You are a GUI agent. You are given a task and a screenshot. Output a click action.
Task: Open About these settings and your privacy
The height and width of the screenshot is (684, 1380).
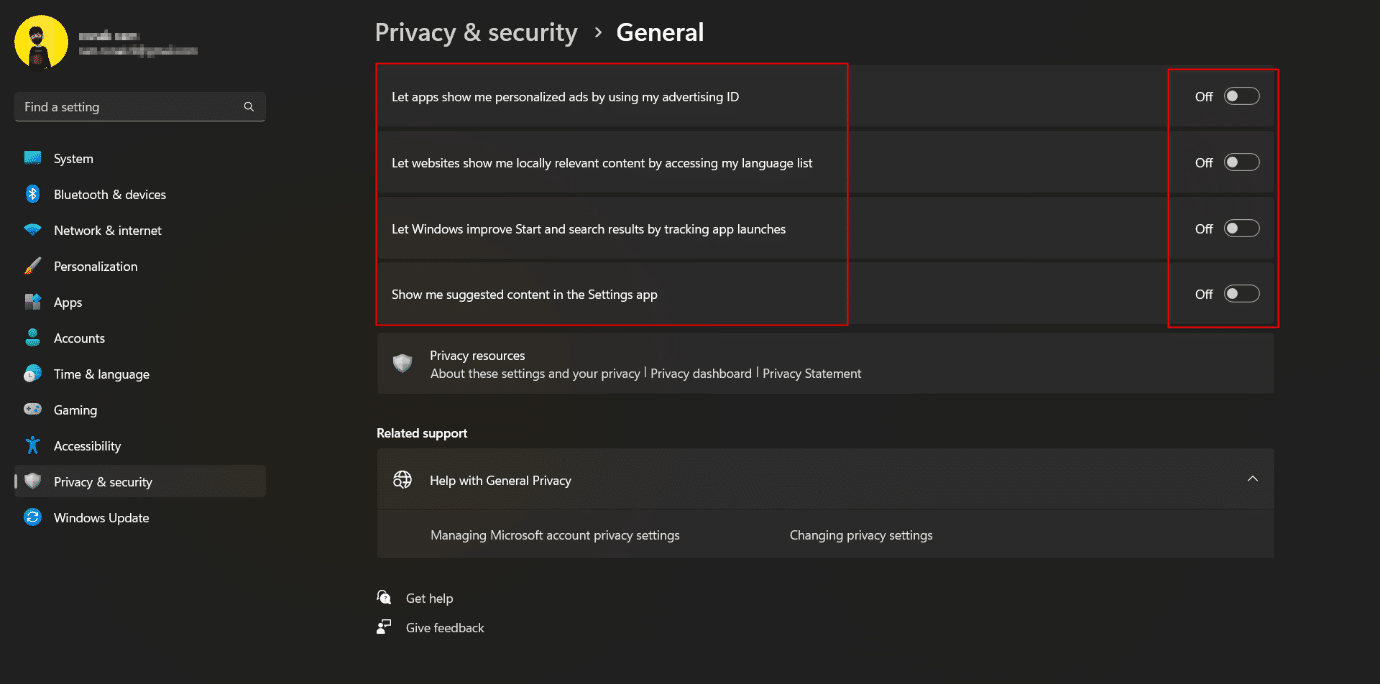pos(535,374)
